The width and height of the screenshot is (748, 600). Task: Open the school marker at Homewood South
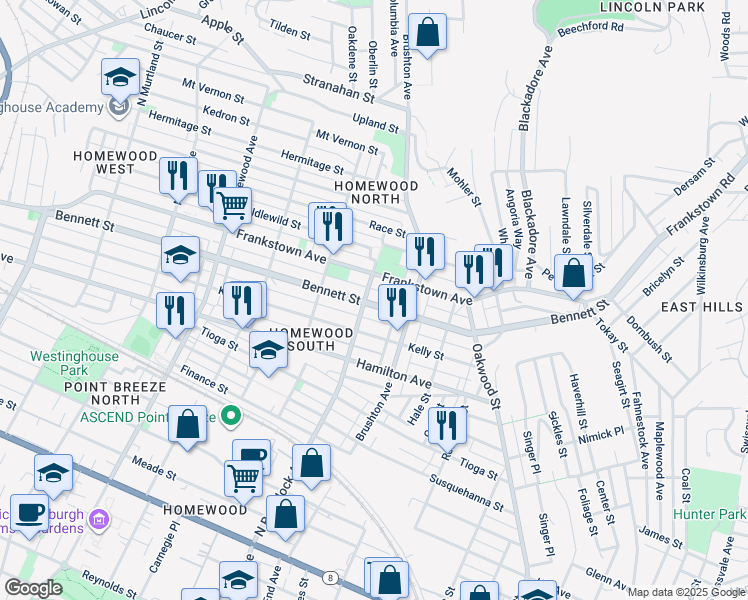pyautogui.click(x=267, y=351)
